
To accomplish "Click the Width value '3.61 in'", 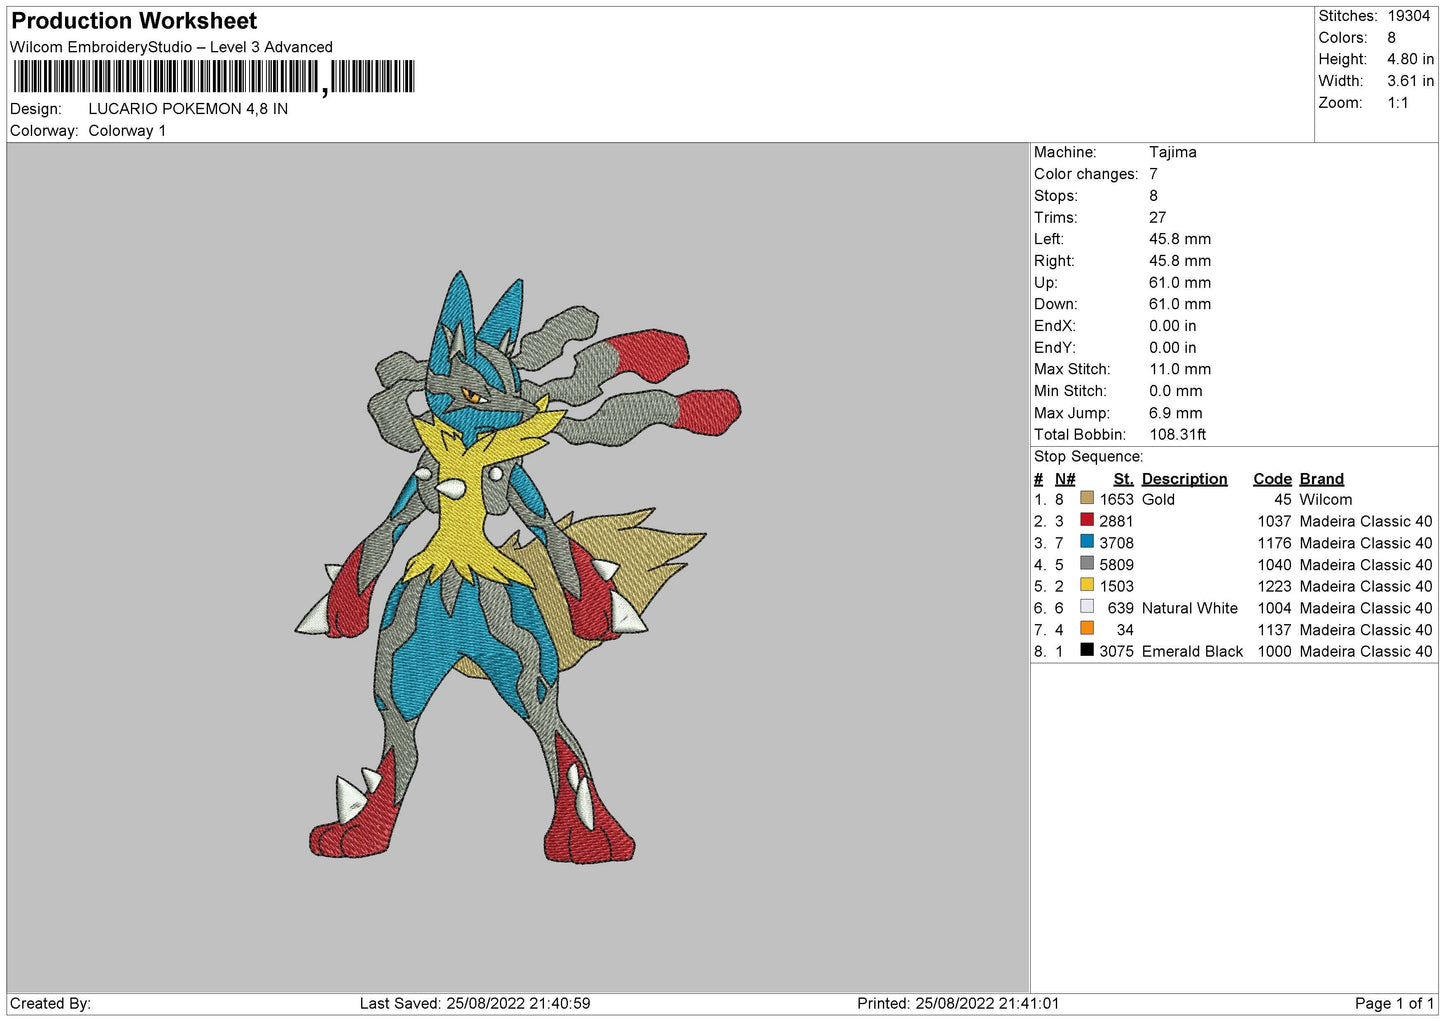I will point(1410,81).
